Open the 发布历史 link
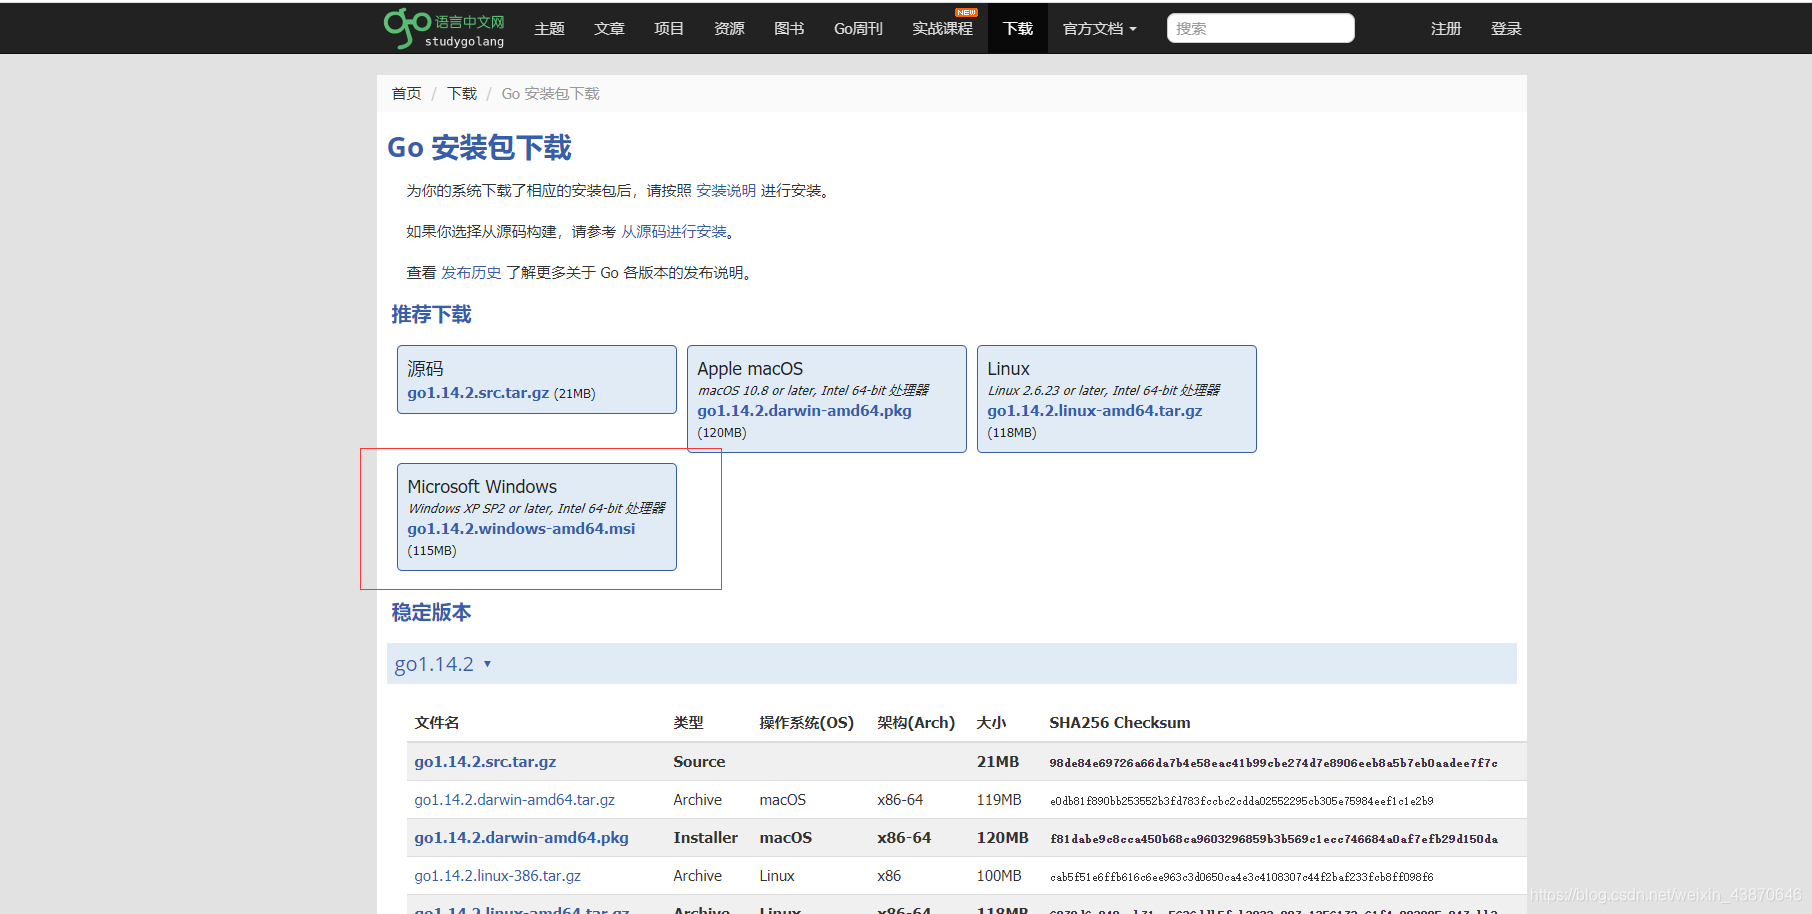1812x914 pixels. (x=471, y=273)
